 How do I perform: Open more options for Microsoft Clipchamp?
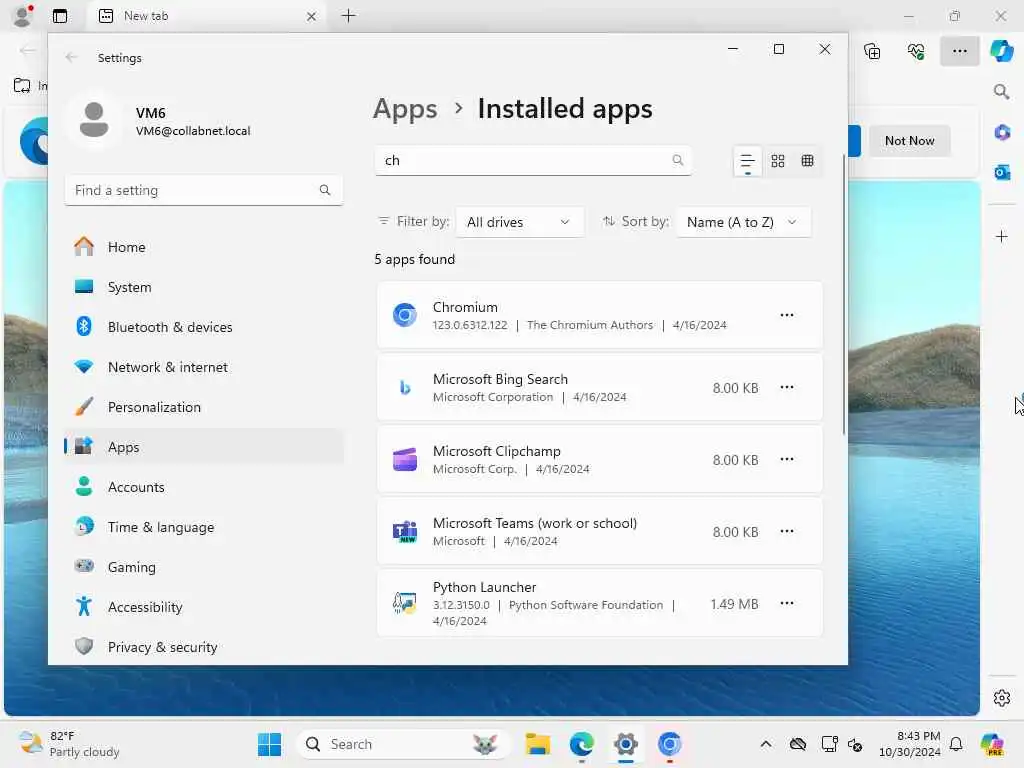pyautogui.click(x=786, y=459)
